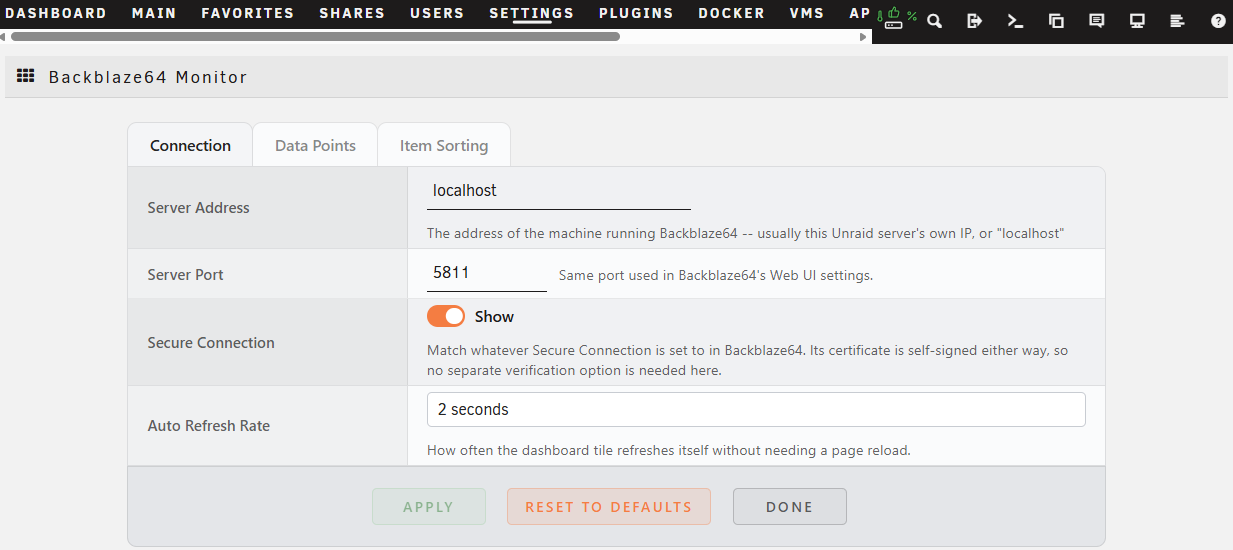Screen dimensions: 1233x550
Task: Open the log lines icon
Action: [1177, 21]
